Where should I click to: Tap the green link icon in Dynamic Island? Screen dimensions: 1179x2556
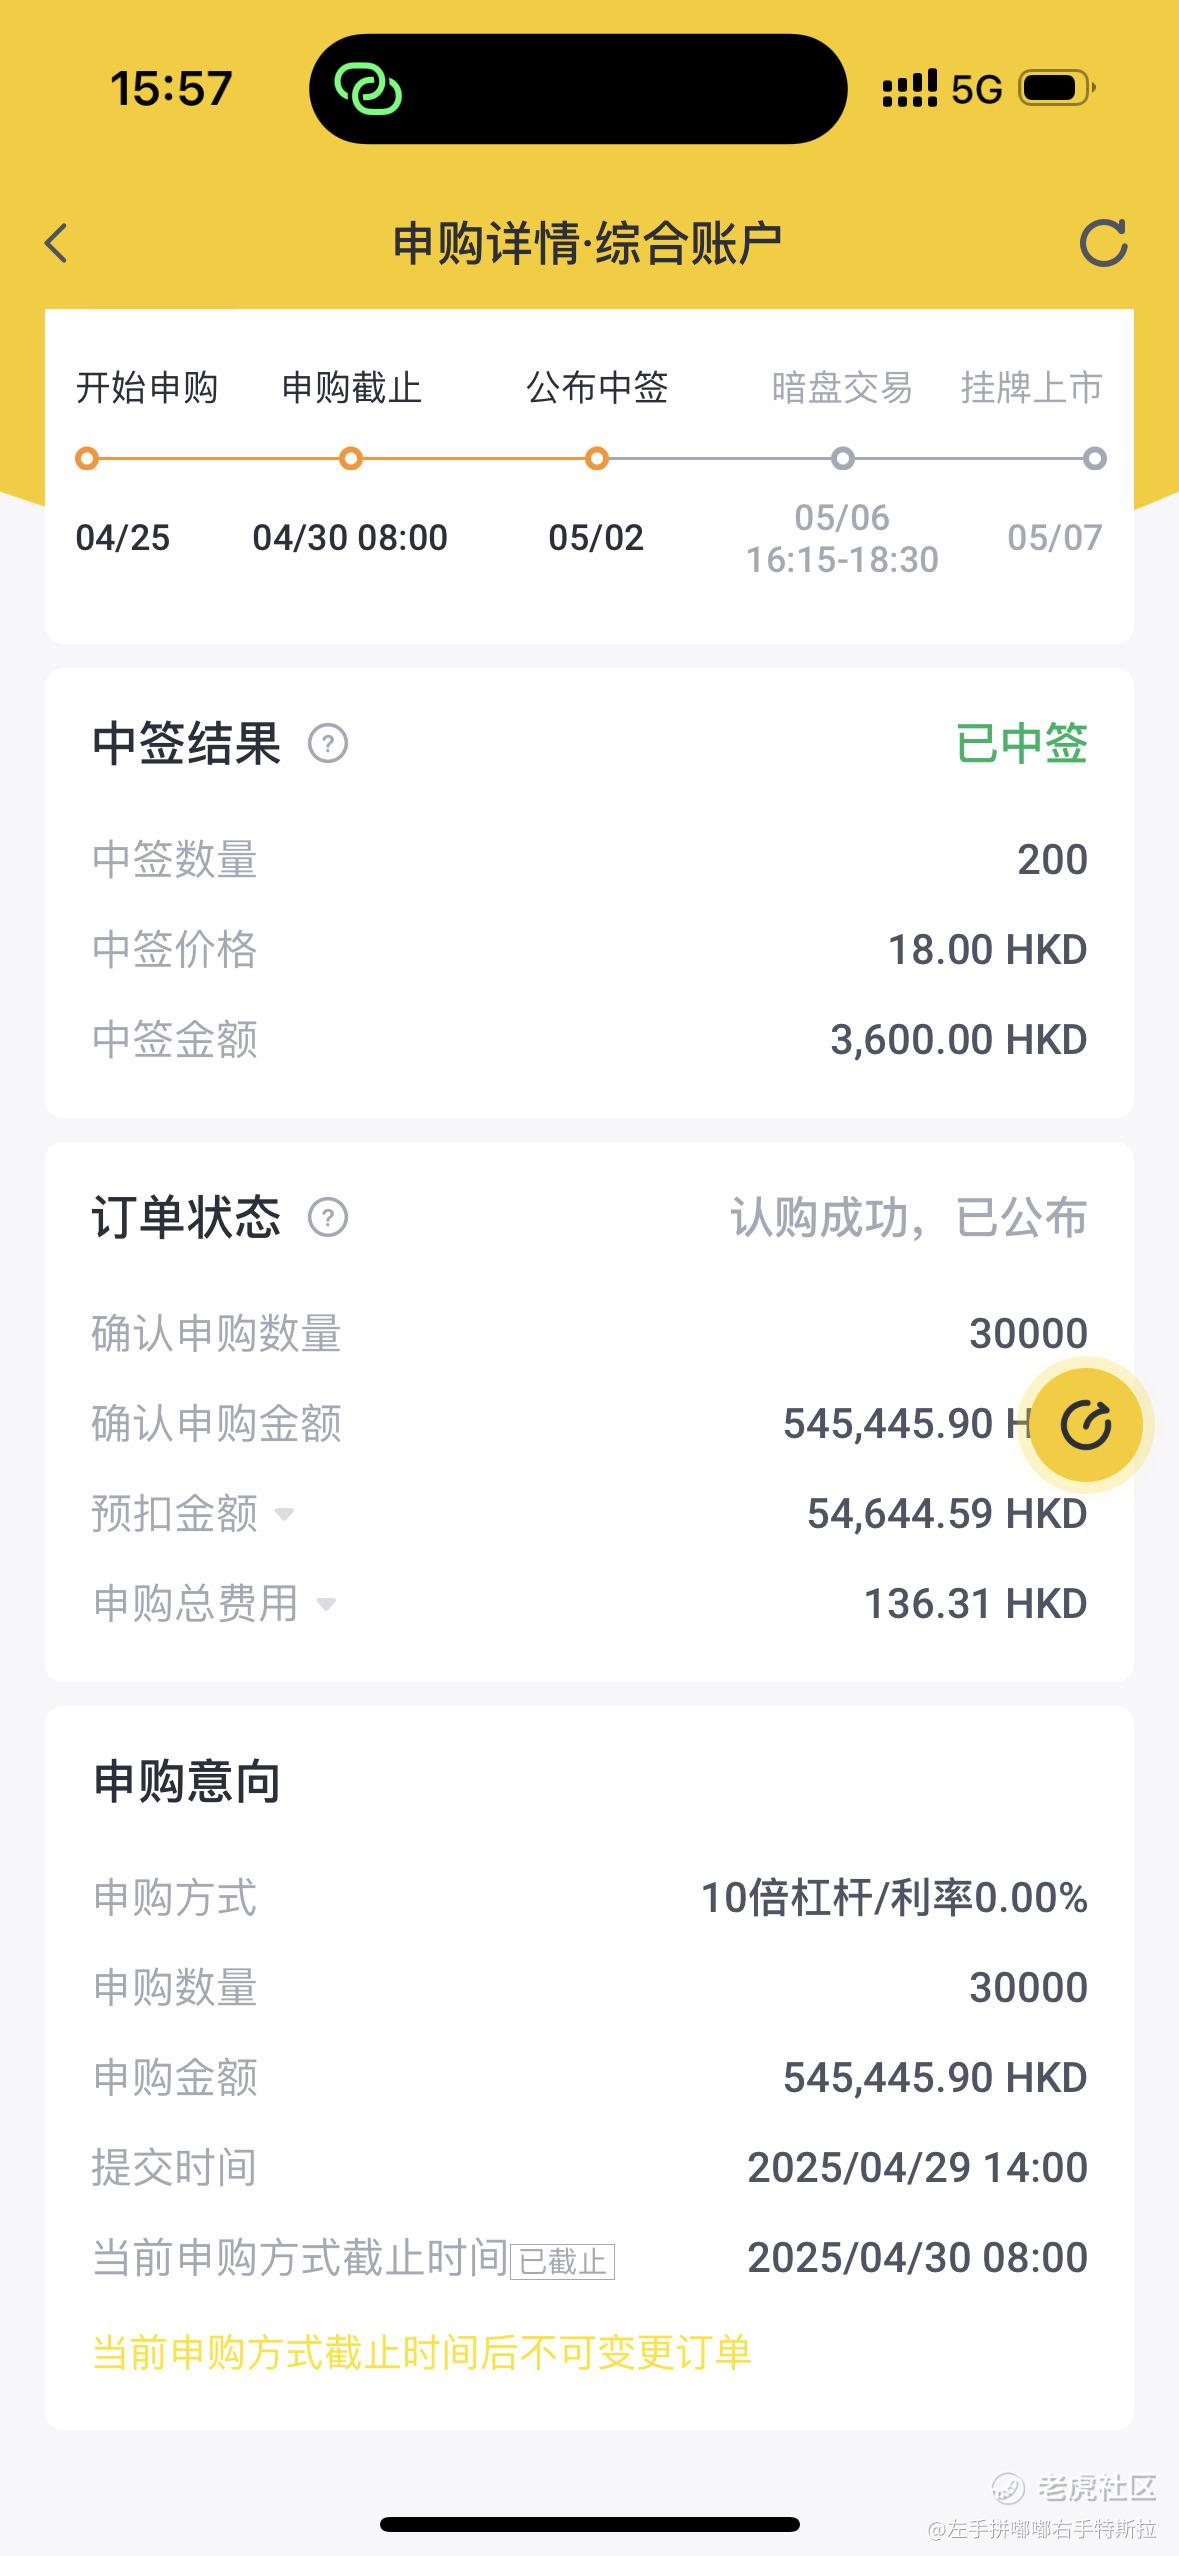coord(368,89)
